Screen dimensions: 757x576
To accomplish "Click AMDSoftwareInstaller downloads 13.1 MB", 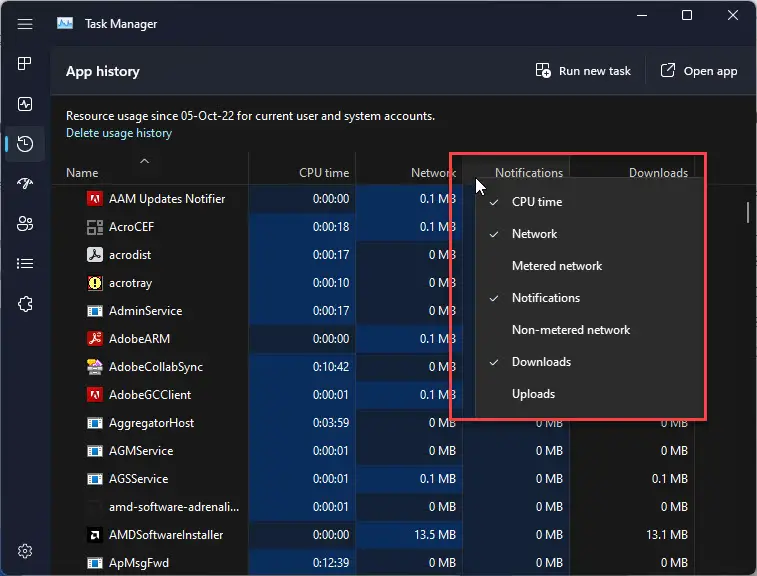I will pyautogui.click(x=667, y=535).
